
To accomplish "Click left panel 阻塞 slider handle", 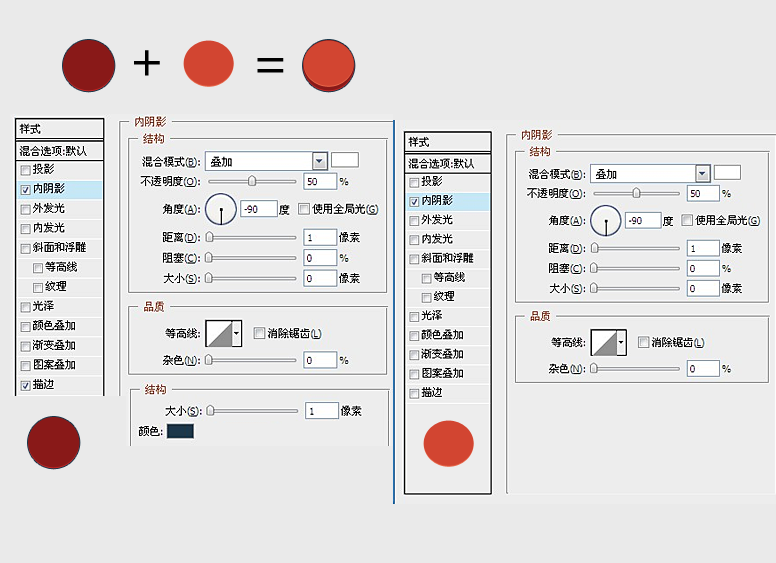I will pyautogui.click(x=208, y=258).
